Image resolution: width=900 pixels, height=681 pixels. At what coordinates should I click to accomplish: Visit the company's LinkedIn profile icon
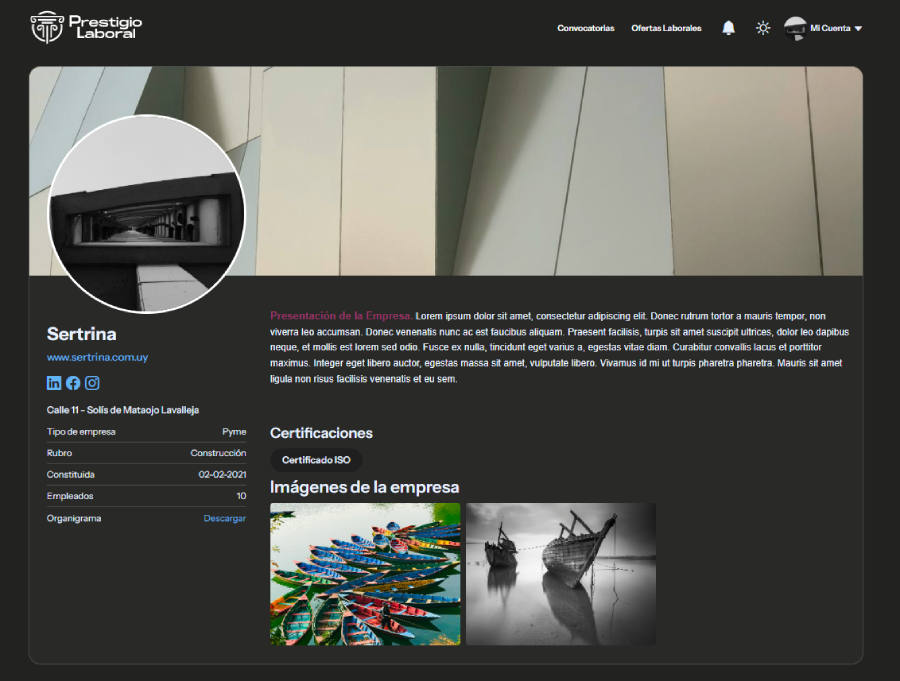(x=54, y=383)
